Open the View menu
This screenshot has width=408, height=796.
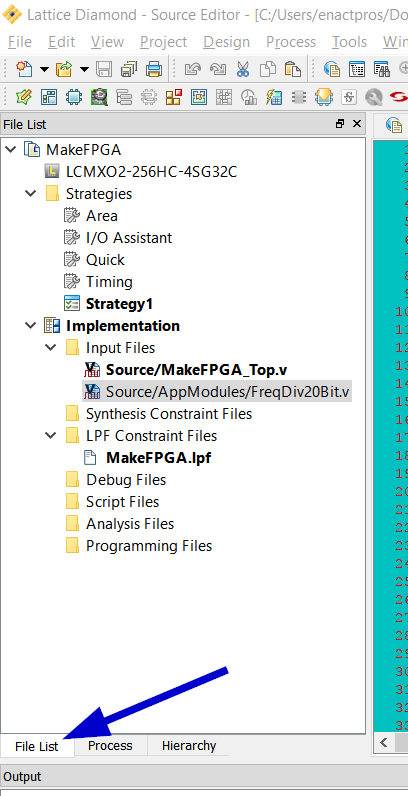pyautogui.click(x=107, y=42)
